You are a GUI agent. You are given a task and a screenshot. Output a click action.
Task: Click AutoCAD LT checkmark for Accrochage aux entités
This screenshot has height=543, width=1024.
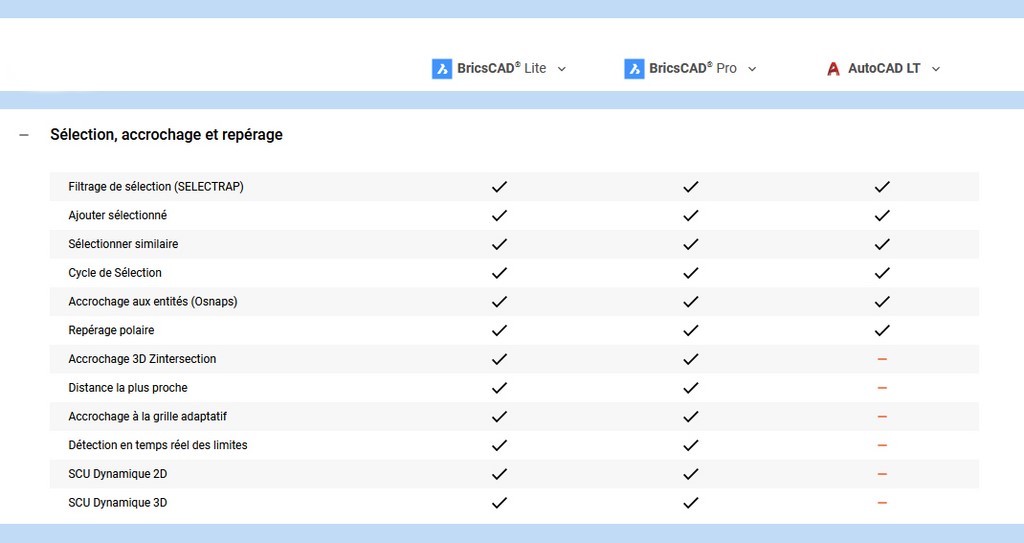882,302
